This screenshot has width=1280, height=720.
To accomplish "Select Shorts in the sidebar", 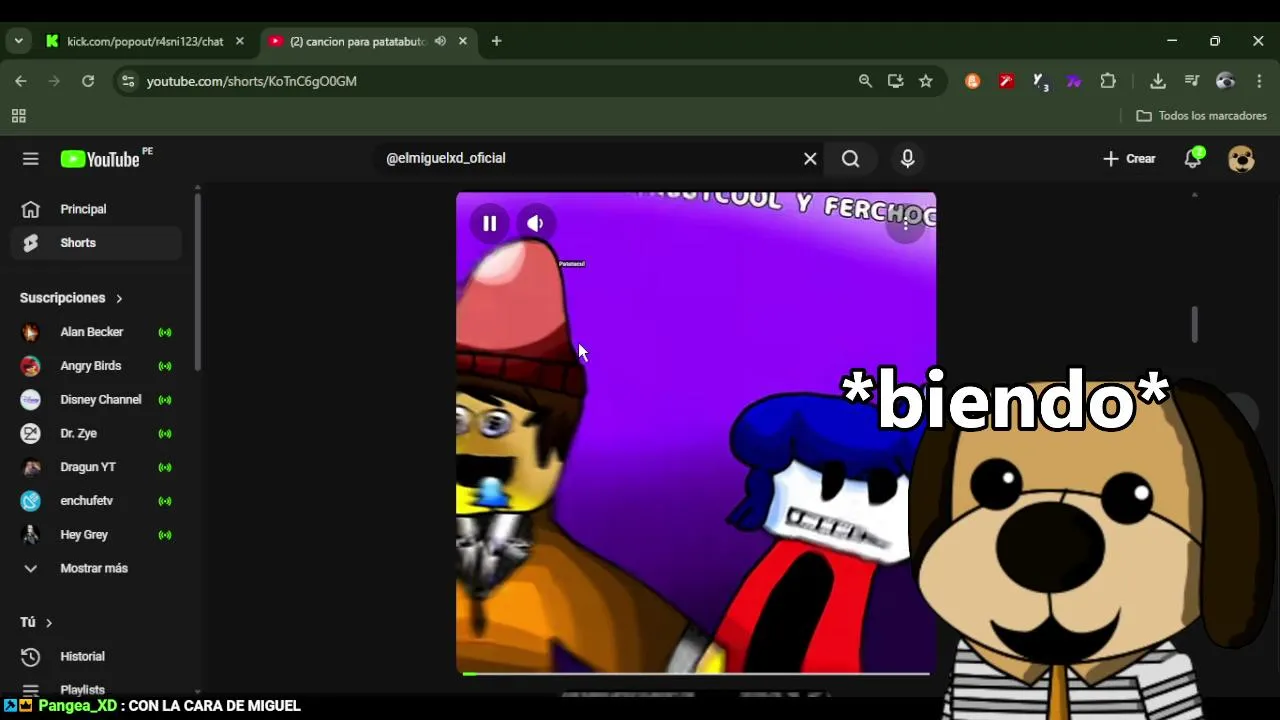I will (x=96, y=243).
